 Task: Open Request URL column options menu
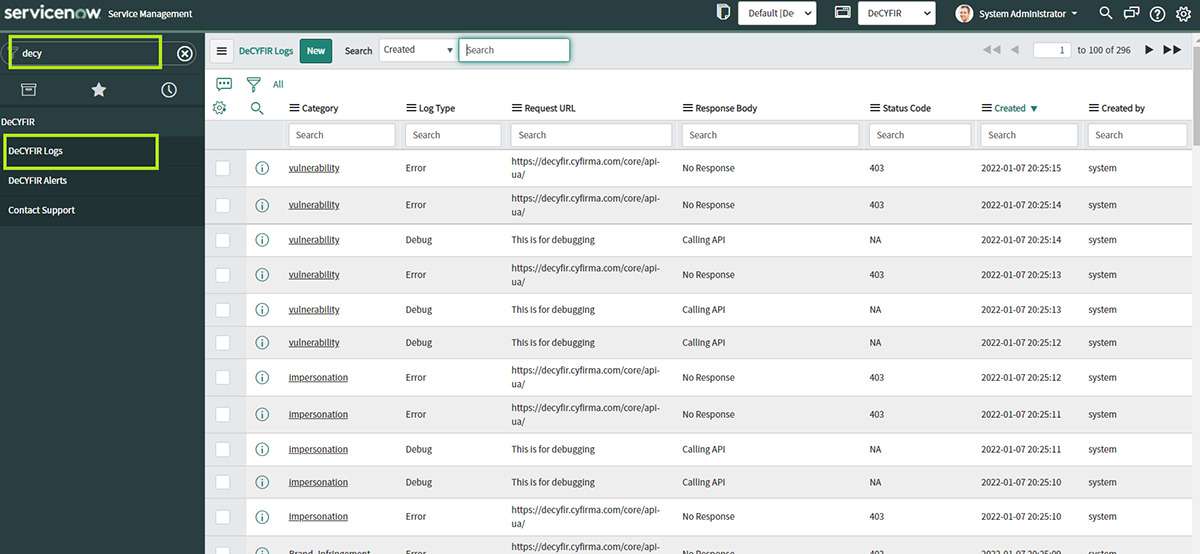pyautogui.click(x=516, y=108)
